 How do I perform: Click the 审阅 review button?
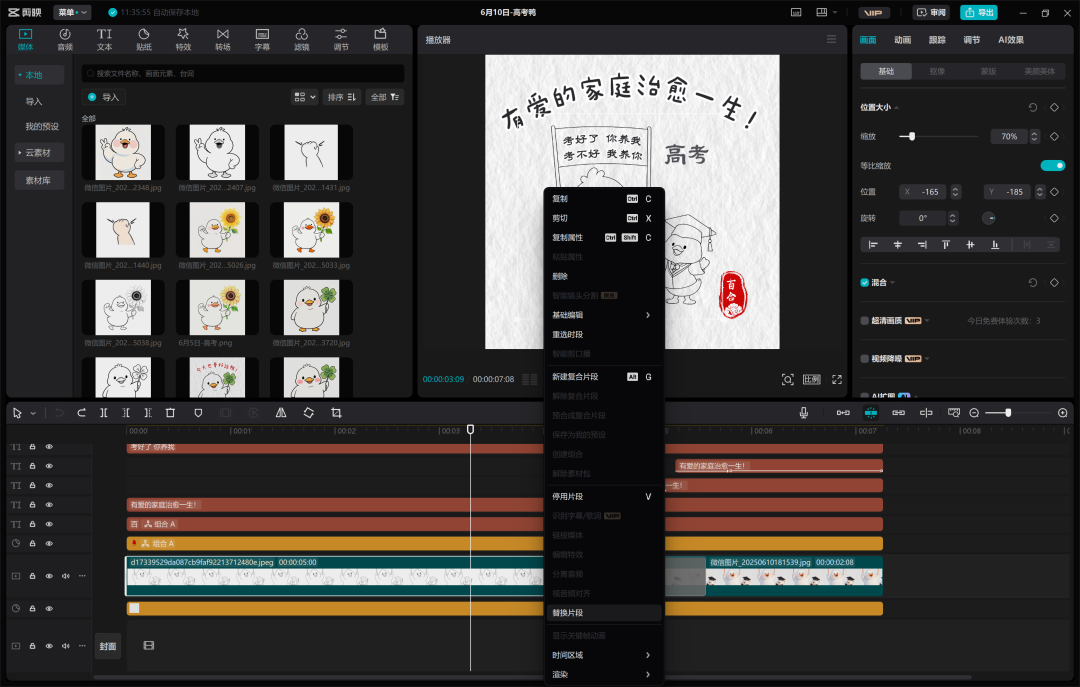tap(931, 12)
